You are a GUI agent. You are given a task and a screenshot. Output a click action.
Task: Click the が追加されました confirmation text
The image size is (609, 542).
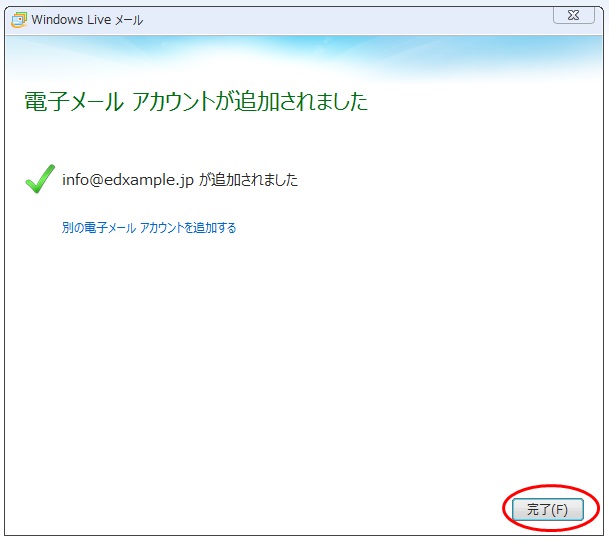click(248, 180)
